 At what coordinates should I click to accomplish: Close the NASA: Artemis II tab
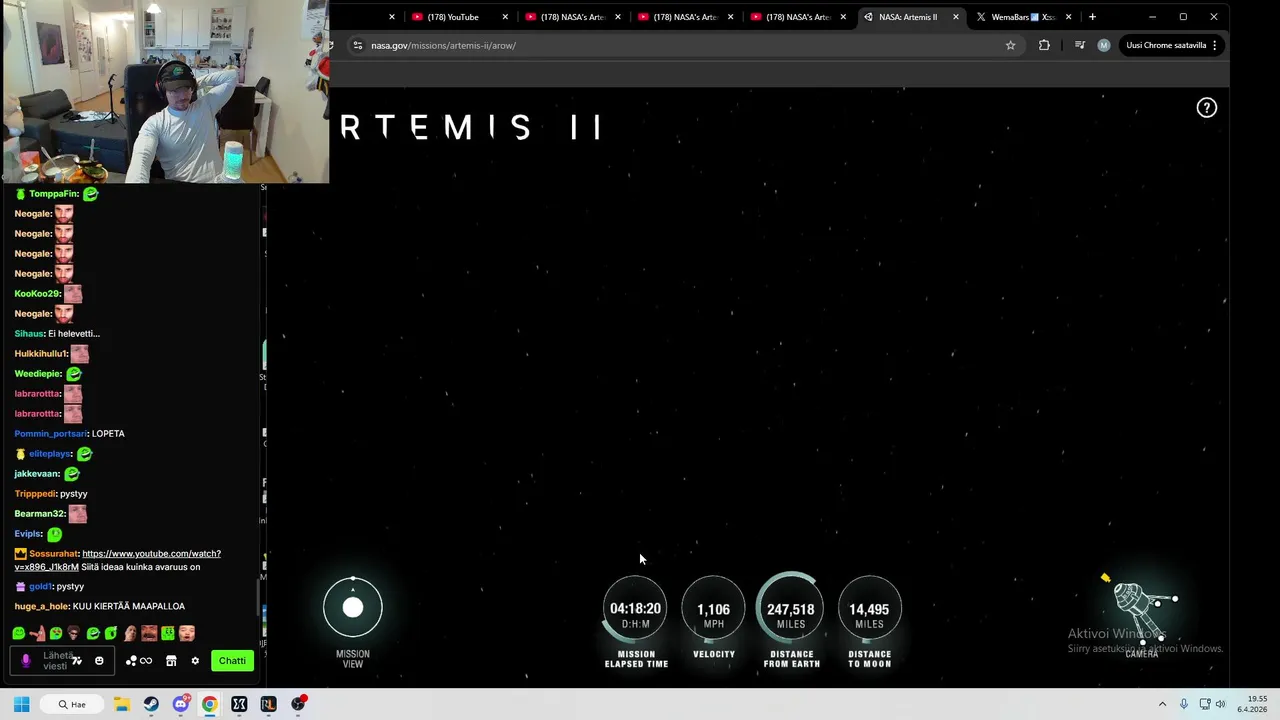[956, 17]
